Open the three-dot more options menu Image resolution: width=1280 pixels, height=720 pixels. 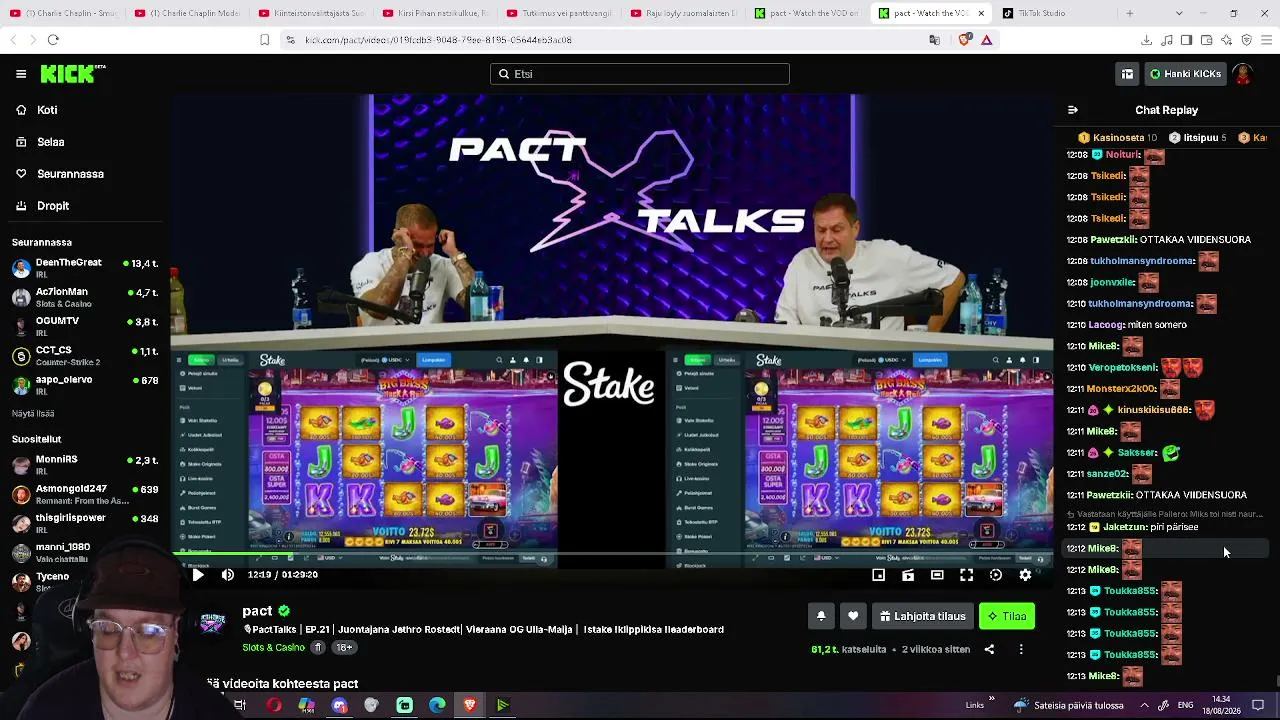[x=1021, y=649]
